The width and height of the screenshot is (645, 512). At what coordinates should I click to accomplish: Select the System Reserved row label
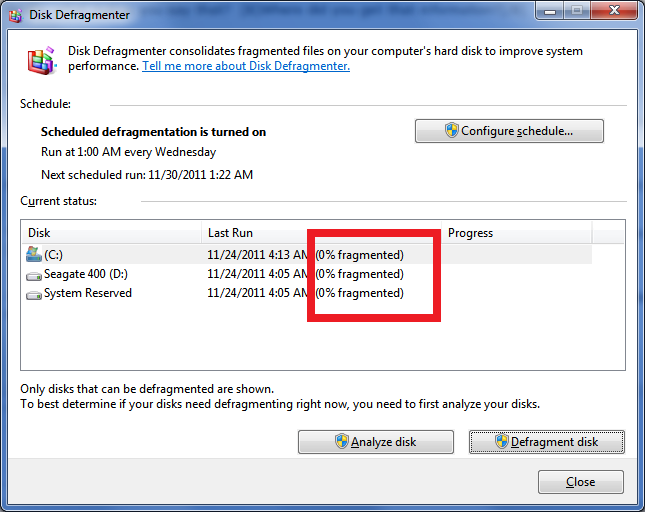point(88,293)
